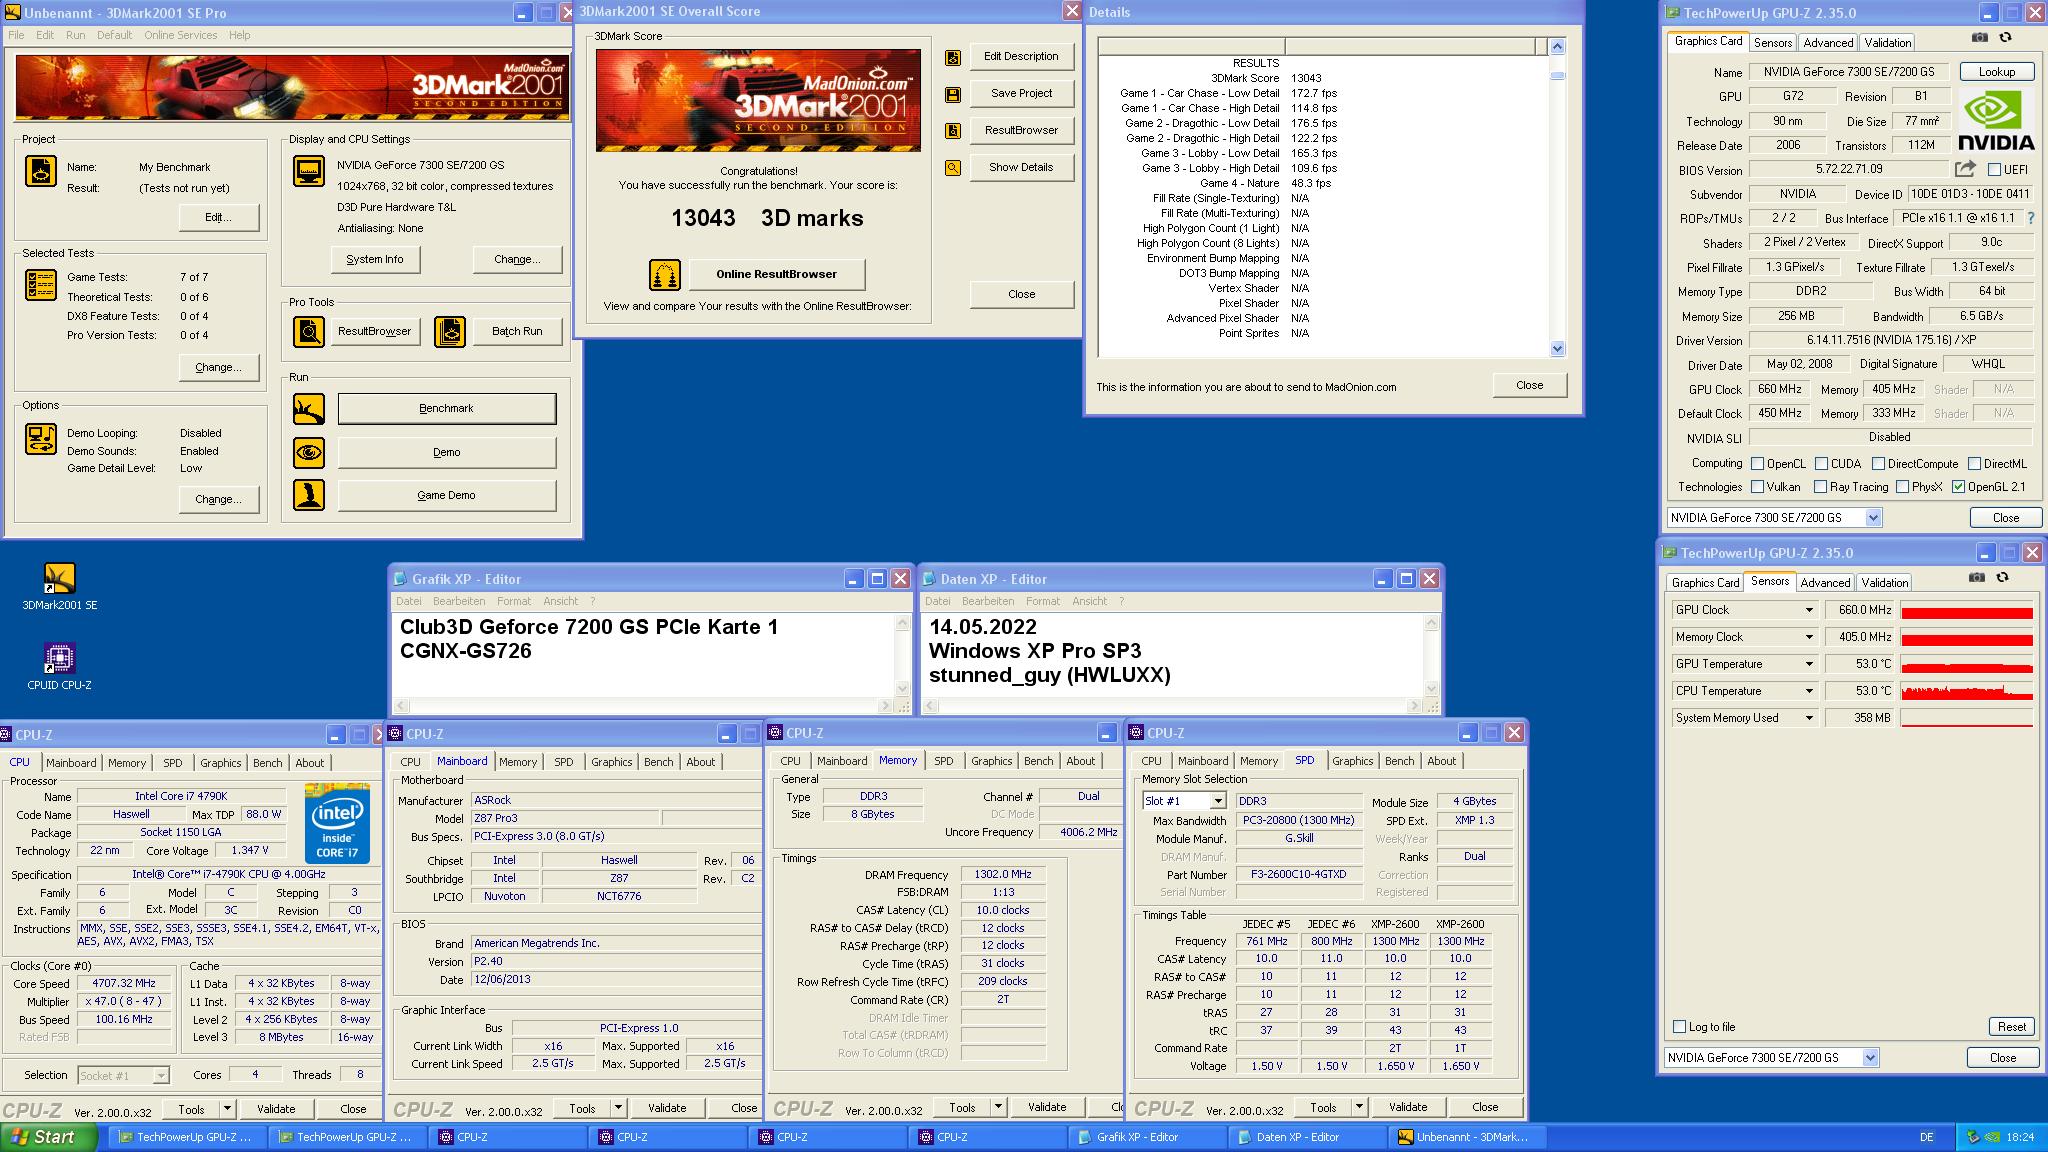
Task: Toggle the OpenCL checkbox
Action: click(x=1757, y=464)
